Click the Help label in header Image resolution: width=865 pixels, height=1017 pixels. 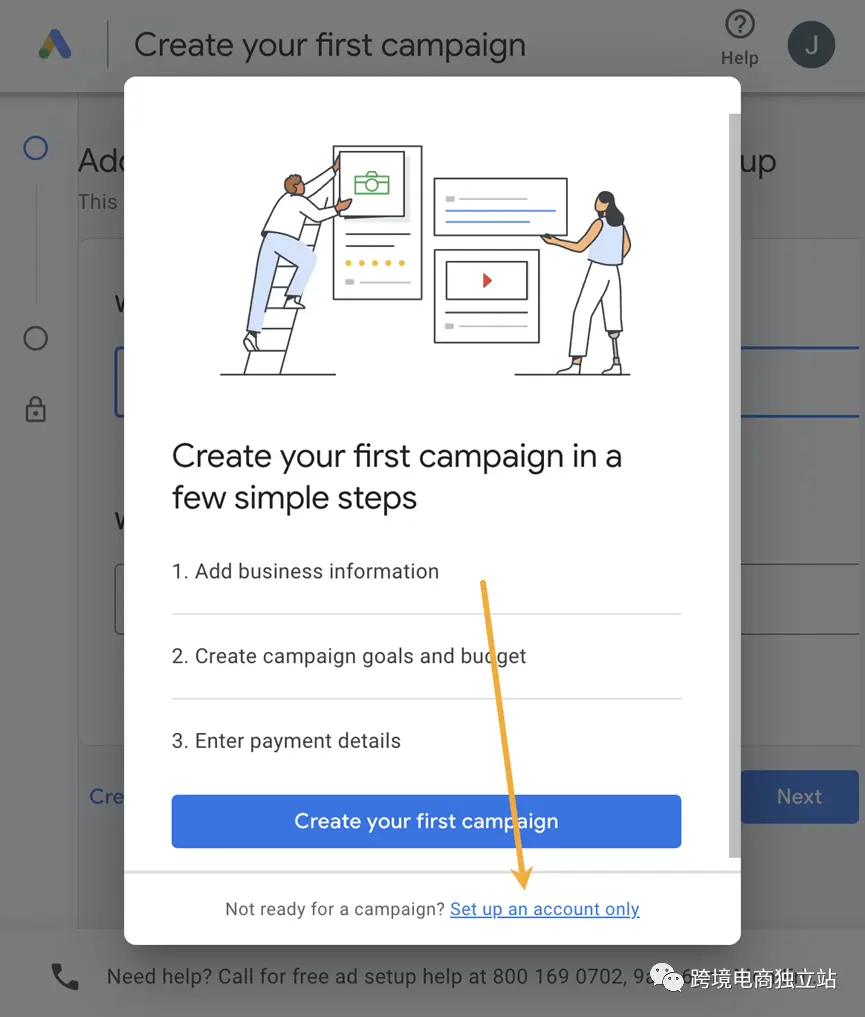click(739, 58)
